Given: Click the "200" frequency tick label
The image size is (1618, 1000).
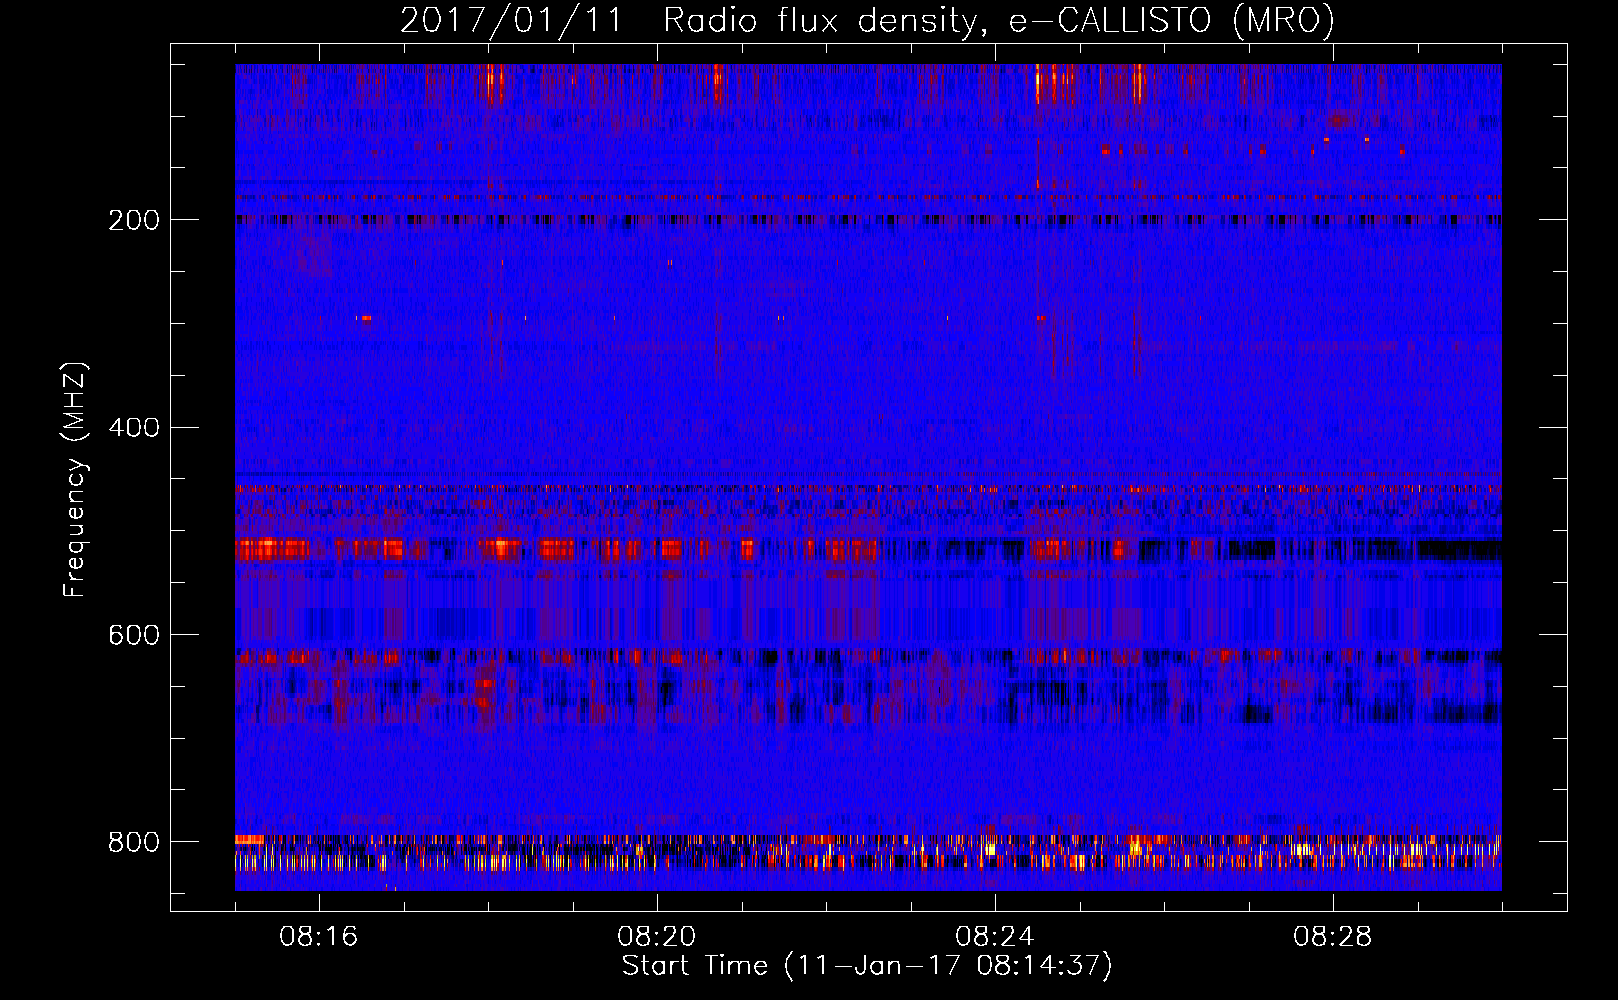Looking at the screenshot, I should click(134, 221).
